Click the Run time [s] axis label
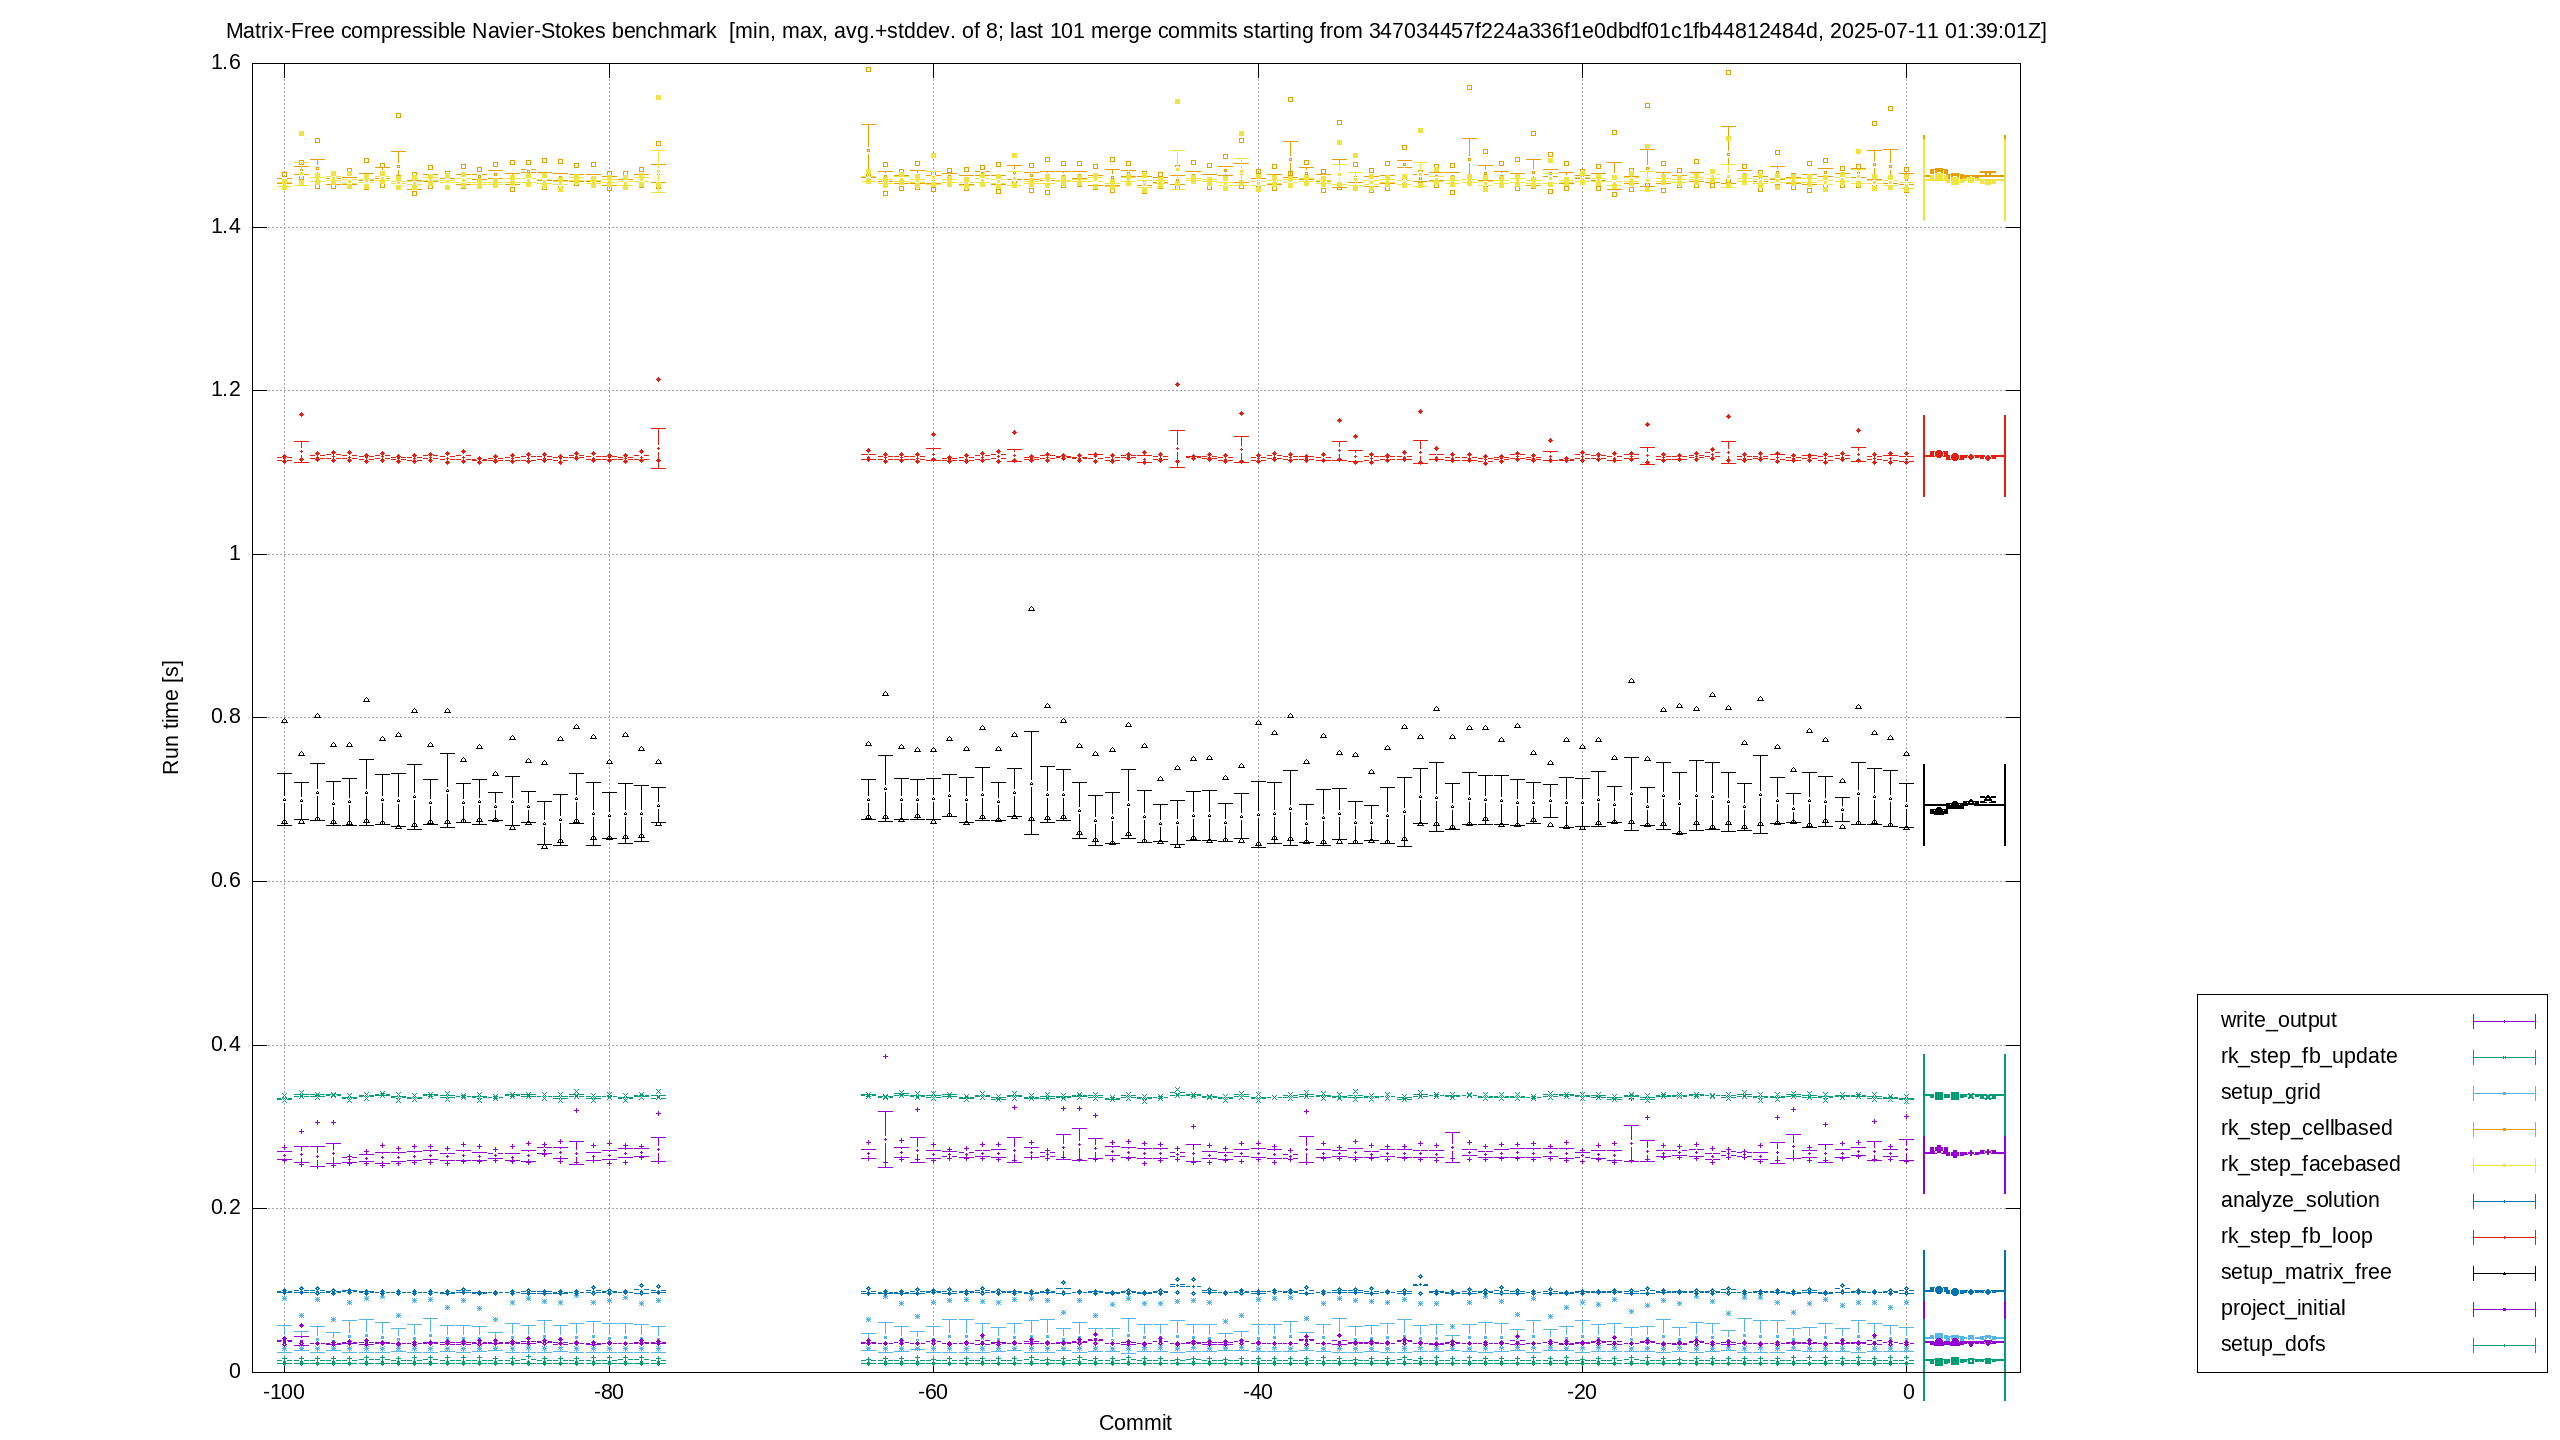2560x1440 pixels. point(171,717)
